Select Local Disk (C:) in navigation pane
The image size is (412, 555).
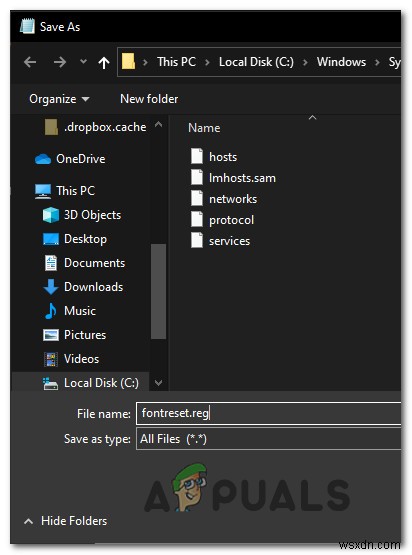pos(101,383)
